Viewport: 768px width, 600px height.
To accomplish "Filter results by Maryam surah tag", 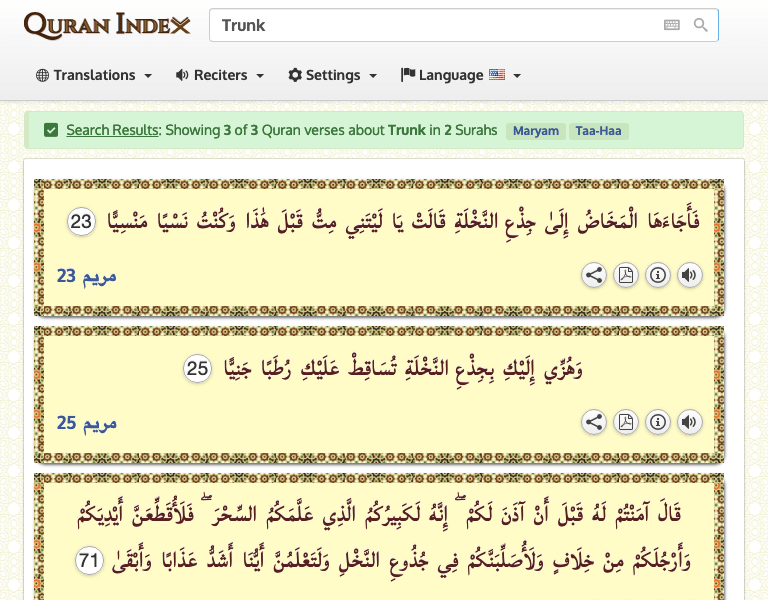I will click(x=536, y=131).
